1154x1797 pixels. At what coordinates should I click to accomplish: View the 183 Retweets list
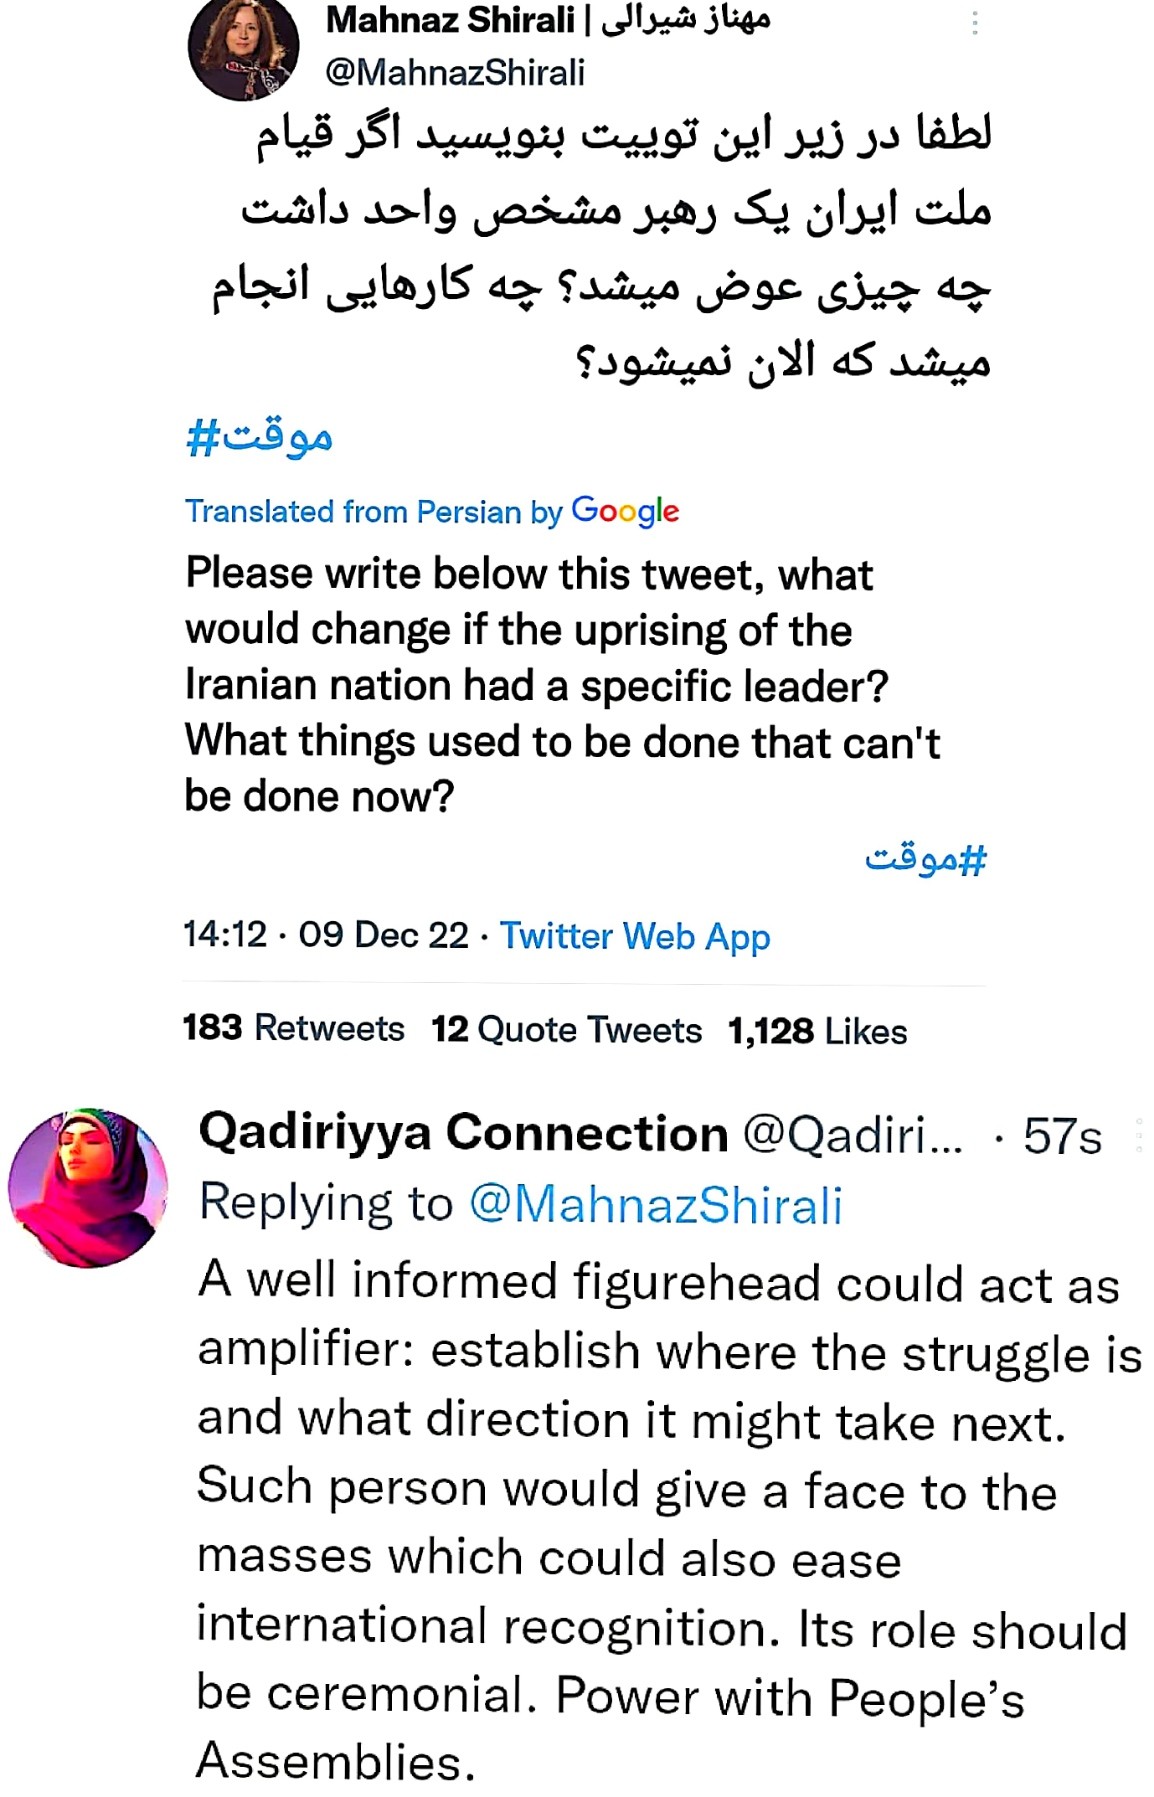click(293, 1028)
